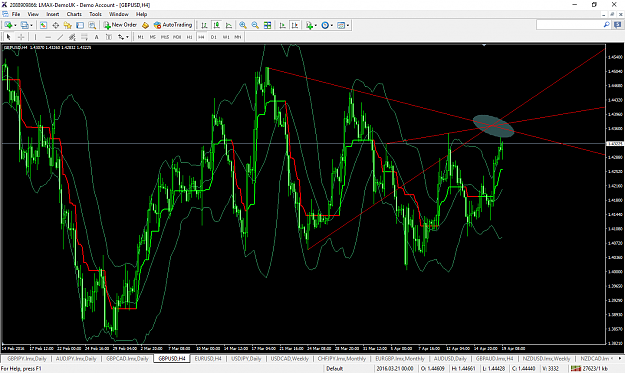Zoom in on the chart
Viewport: 625px width, 373px height.
[x=242, y=25]
